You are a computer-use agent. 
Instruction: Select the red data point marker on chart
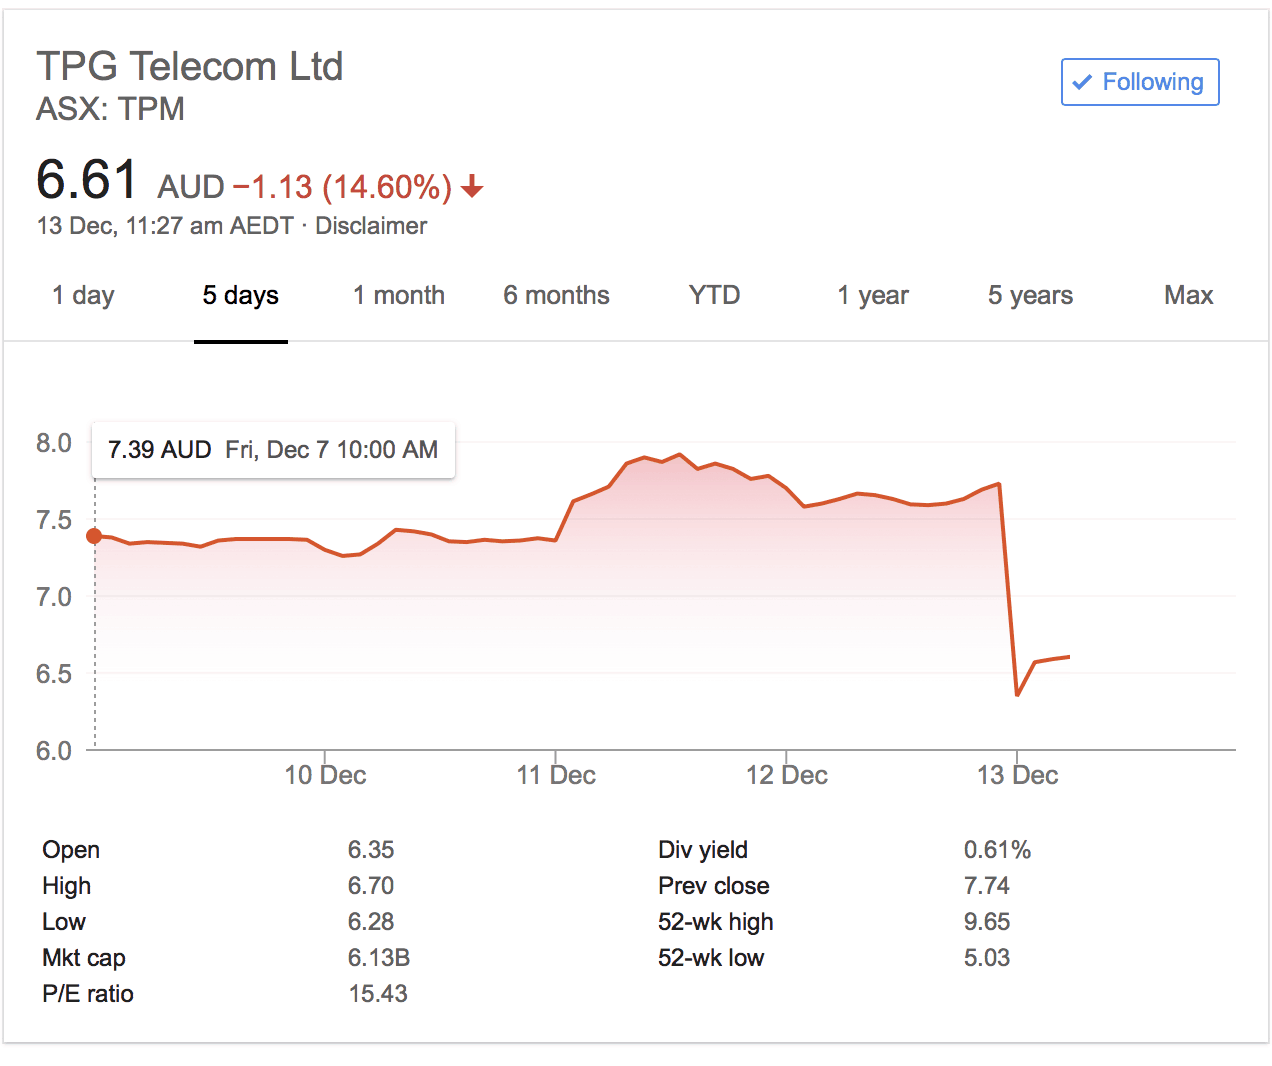[x=94, y=536]
